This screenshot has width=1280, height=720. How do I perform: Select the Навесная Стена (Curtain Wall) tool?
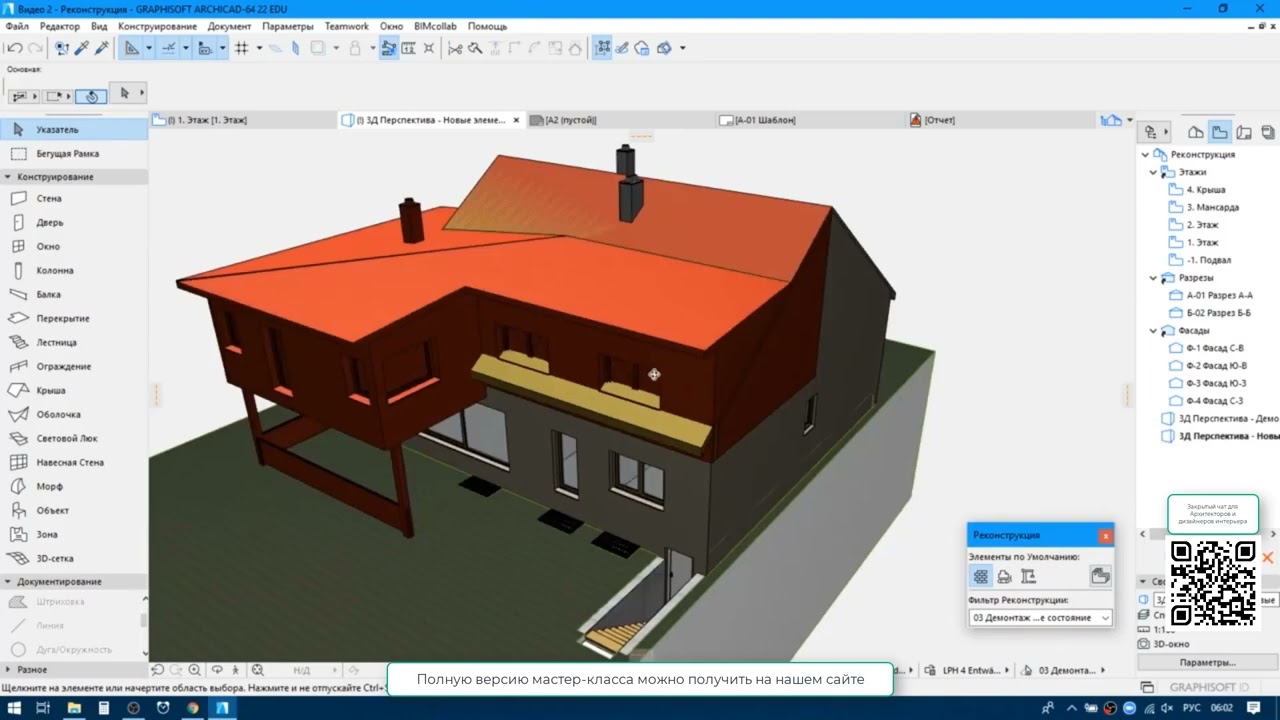(x=74, y=462)
